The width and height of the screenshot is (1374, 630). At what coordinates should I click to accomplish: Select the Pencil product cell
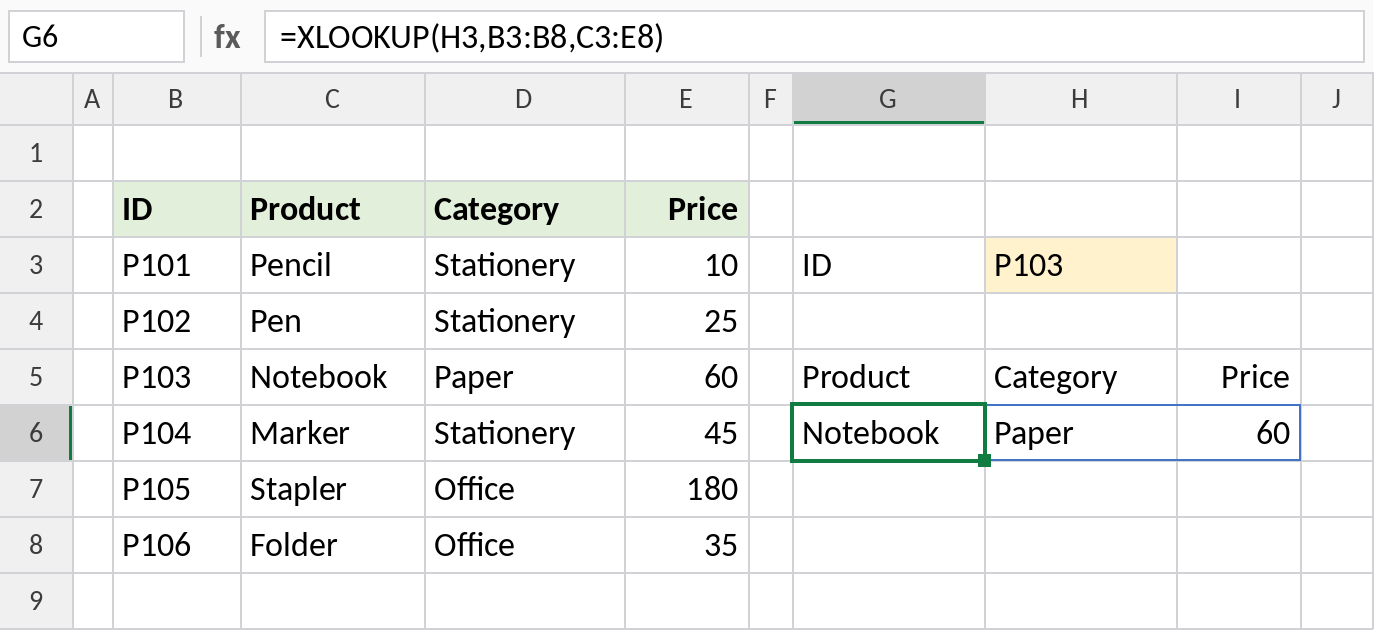[333, 265]
